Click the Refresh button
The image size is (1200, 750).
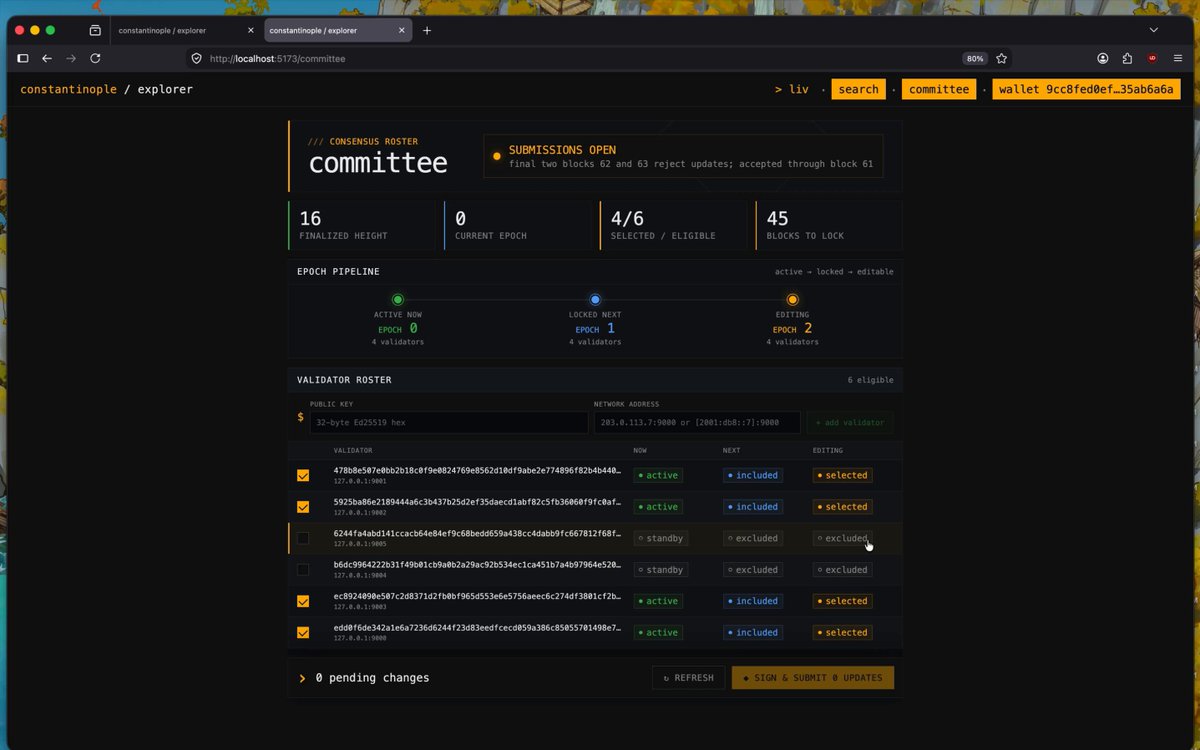coord(688,678)
